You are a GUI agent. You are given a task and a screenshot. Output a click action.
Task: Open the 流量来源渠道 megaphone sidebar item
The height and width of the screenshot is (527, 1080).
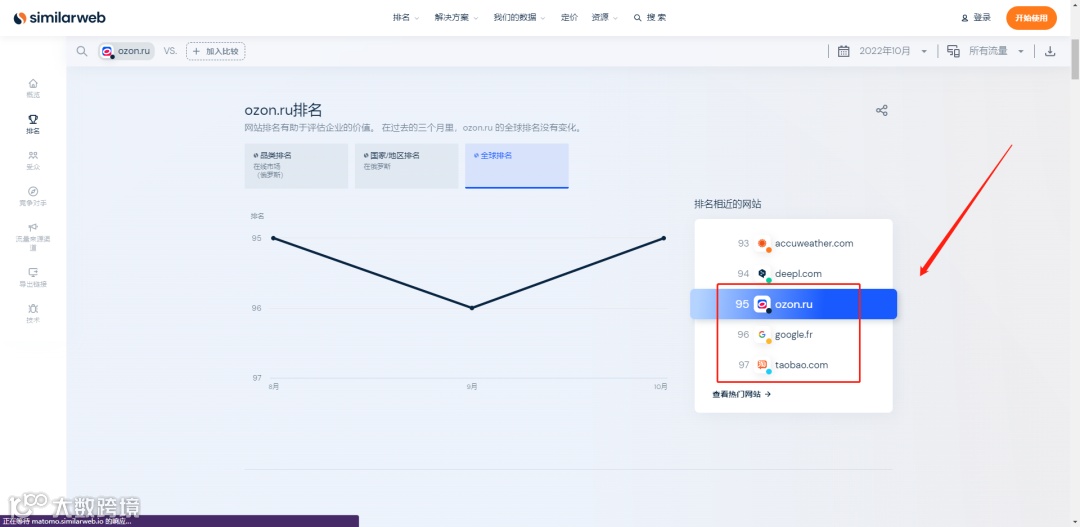(33, 236)
